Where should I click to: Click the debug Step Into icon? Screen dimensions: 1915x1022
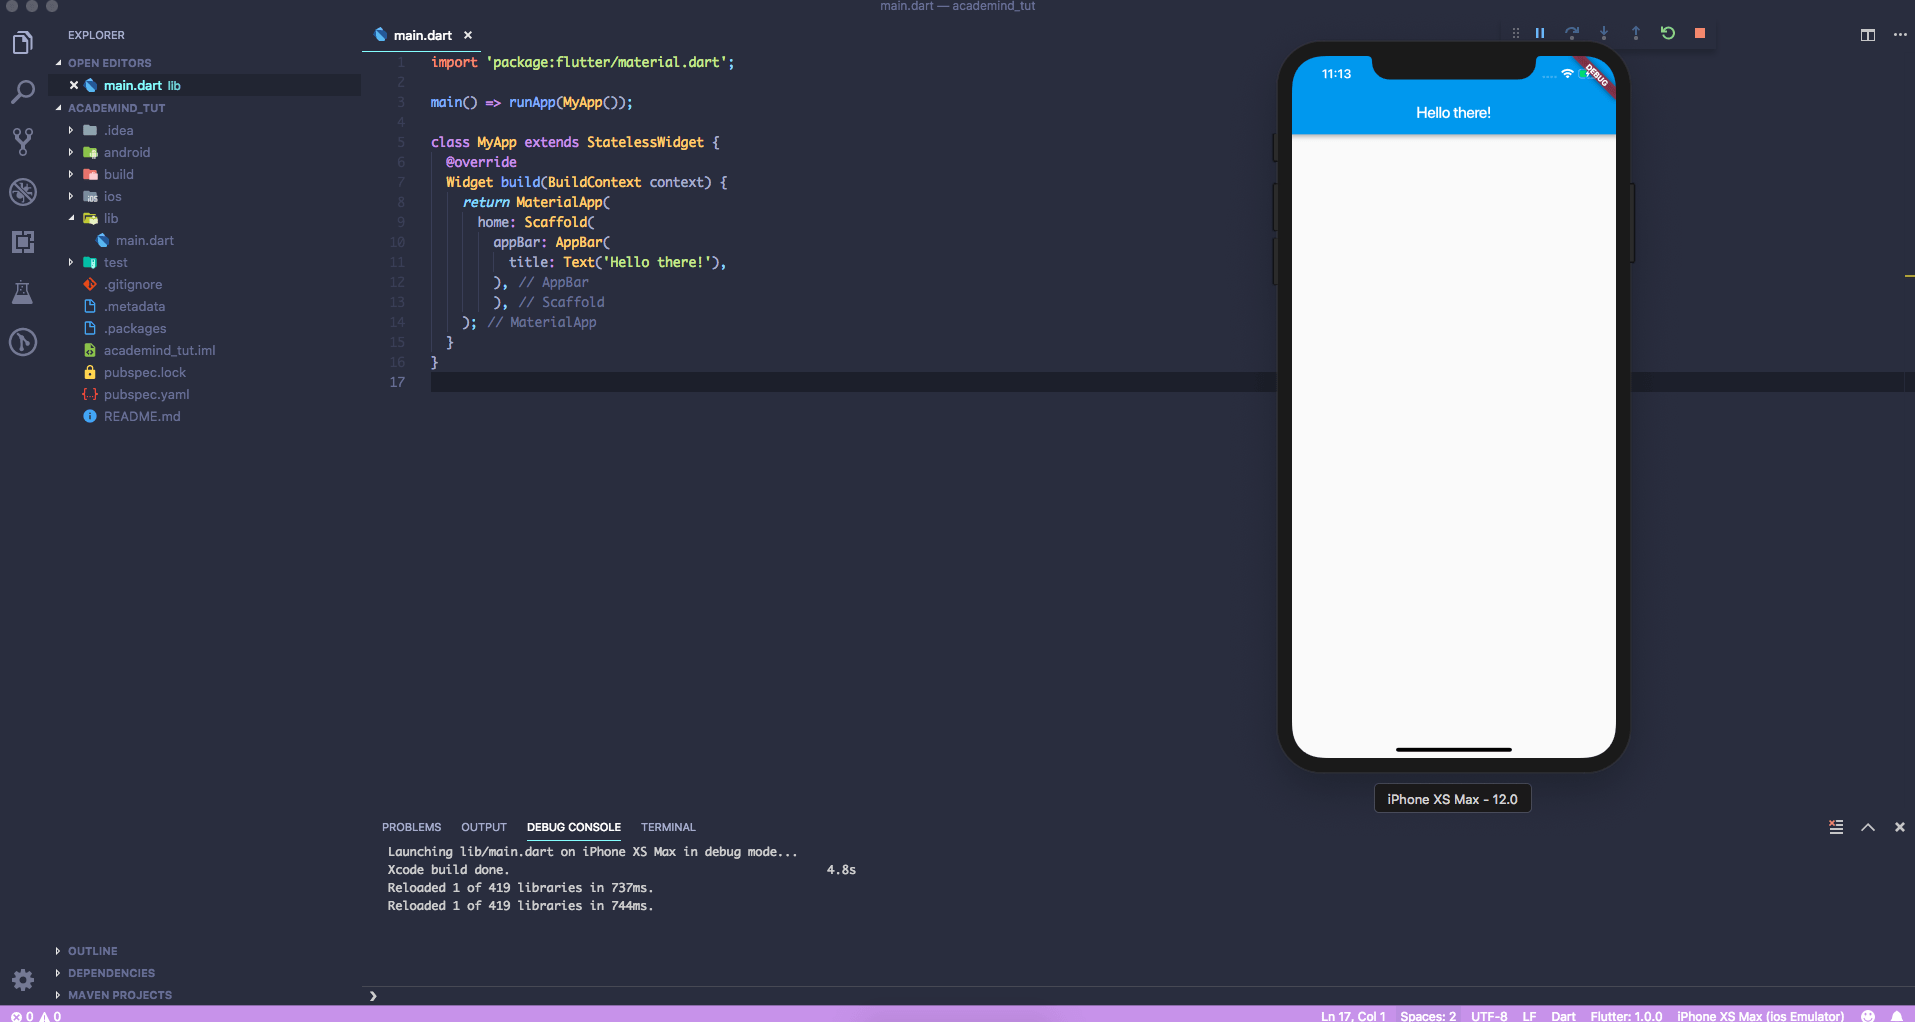click(1604, 33)
